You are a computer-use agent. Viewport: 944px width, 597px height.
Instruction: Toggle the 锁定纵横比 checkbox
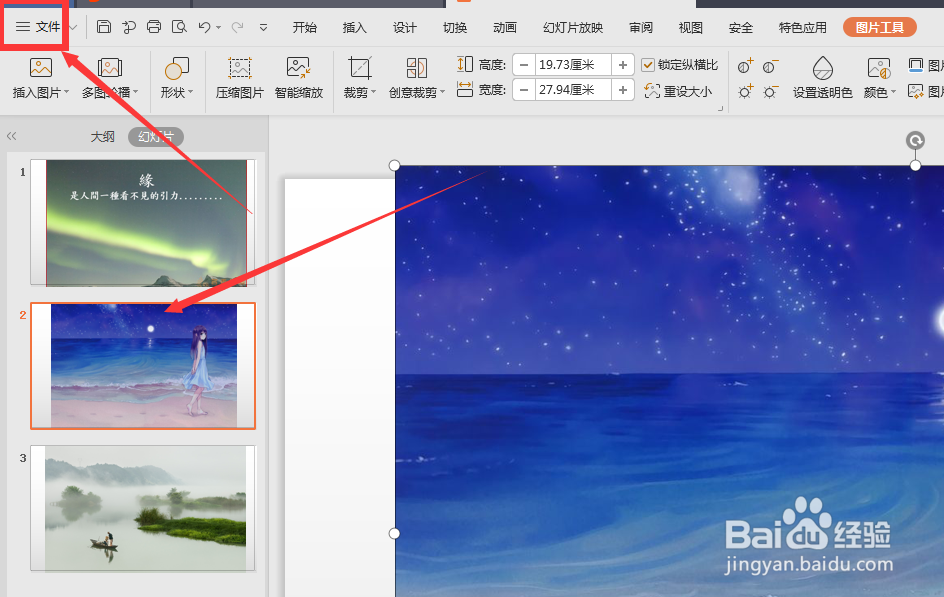648,64
